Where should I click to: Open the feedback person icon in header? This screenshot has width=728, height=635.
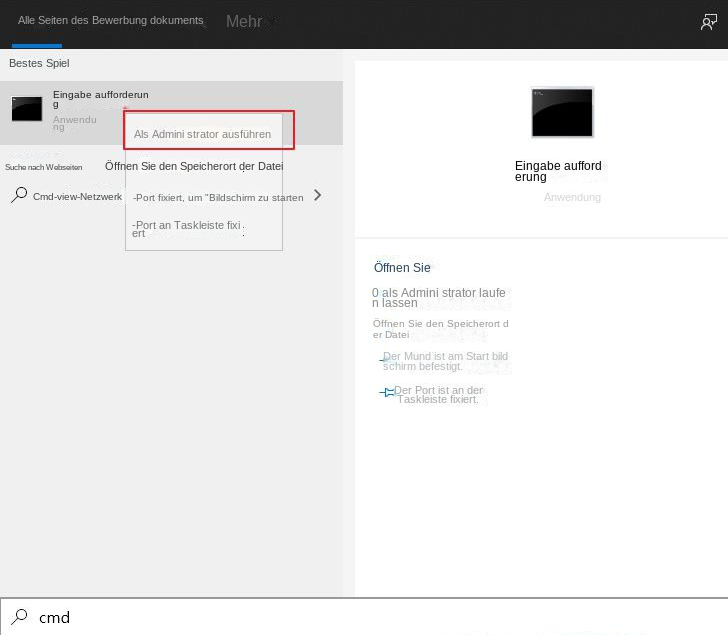708,21
